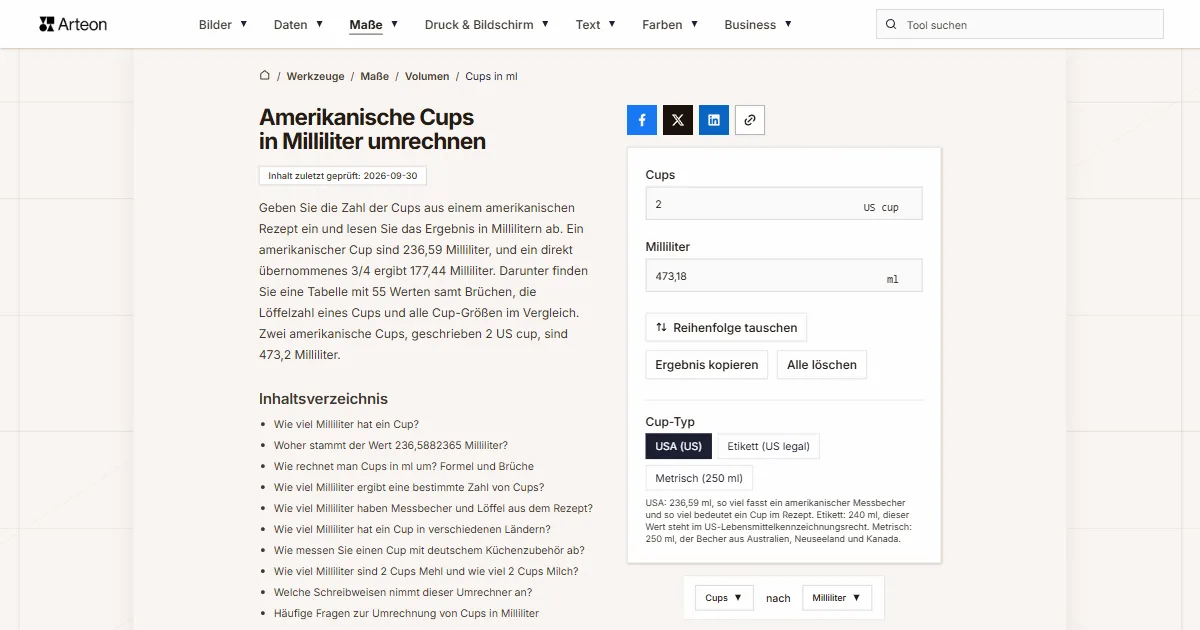Click the Cups in ml breadcrumb text
1200x630 pixels.
coord(491,76)
